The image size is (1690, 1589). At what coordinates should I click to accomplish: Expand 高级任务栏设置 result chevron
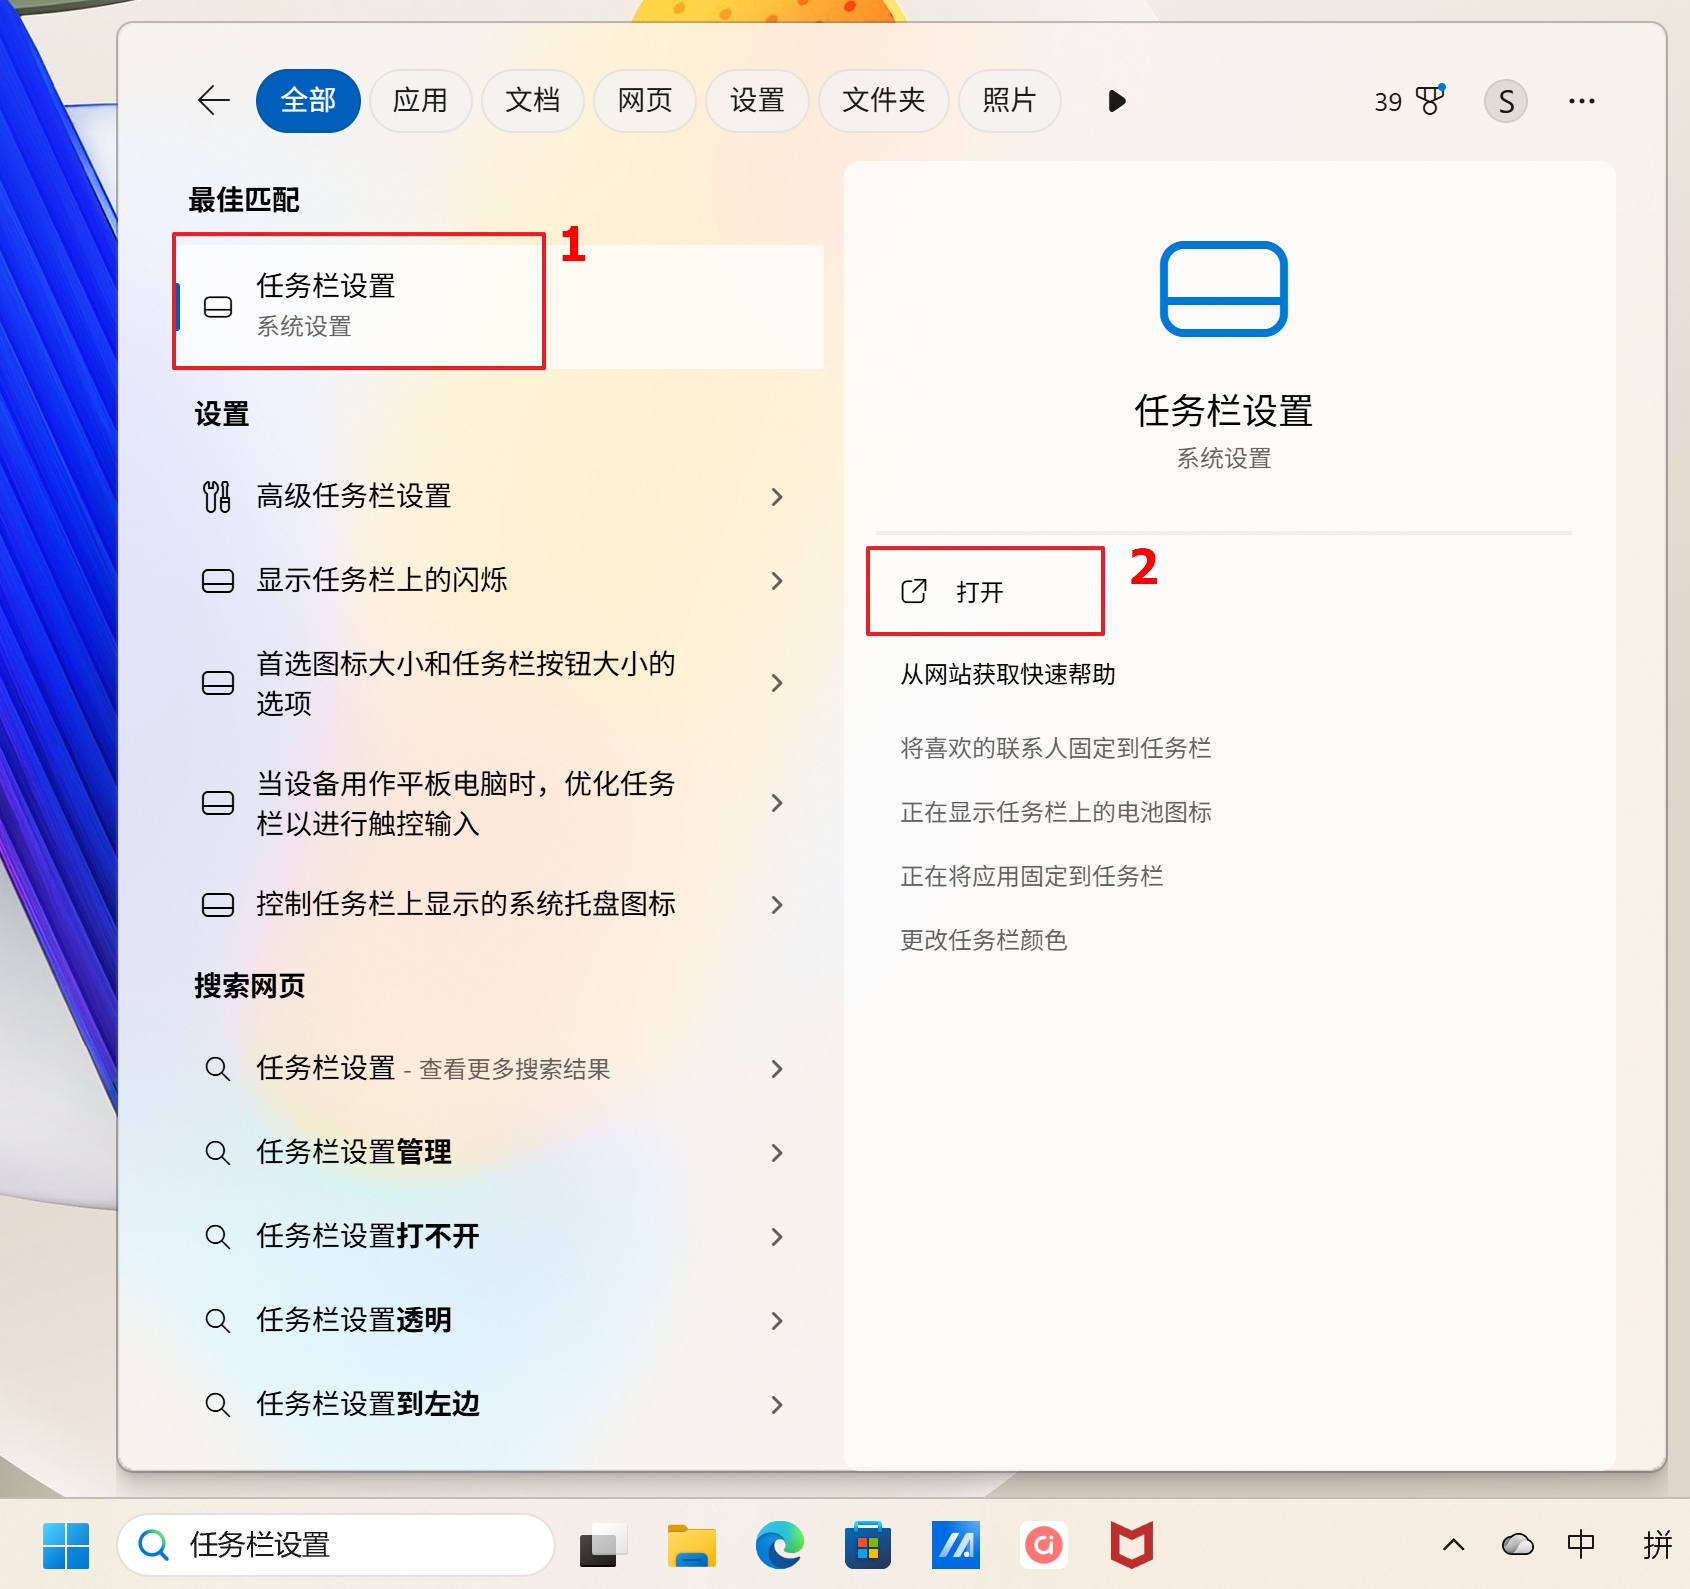(777, 497)
